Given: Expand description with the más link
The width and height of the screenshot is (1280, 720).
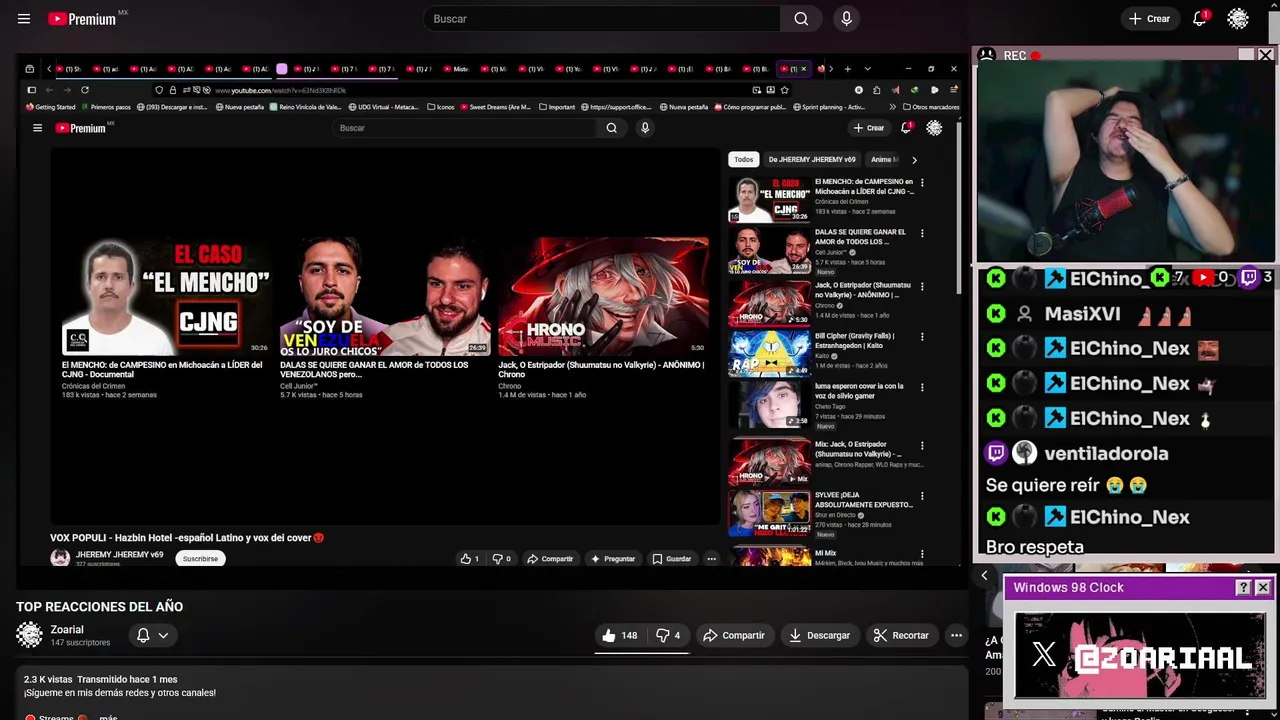Looking at the screenshot, I should pos(108,716).
